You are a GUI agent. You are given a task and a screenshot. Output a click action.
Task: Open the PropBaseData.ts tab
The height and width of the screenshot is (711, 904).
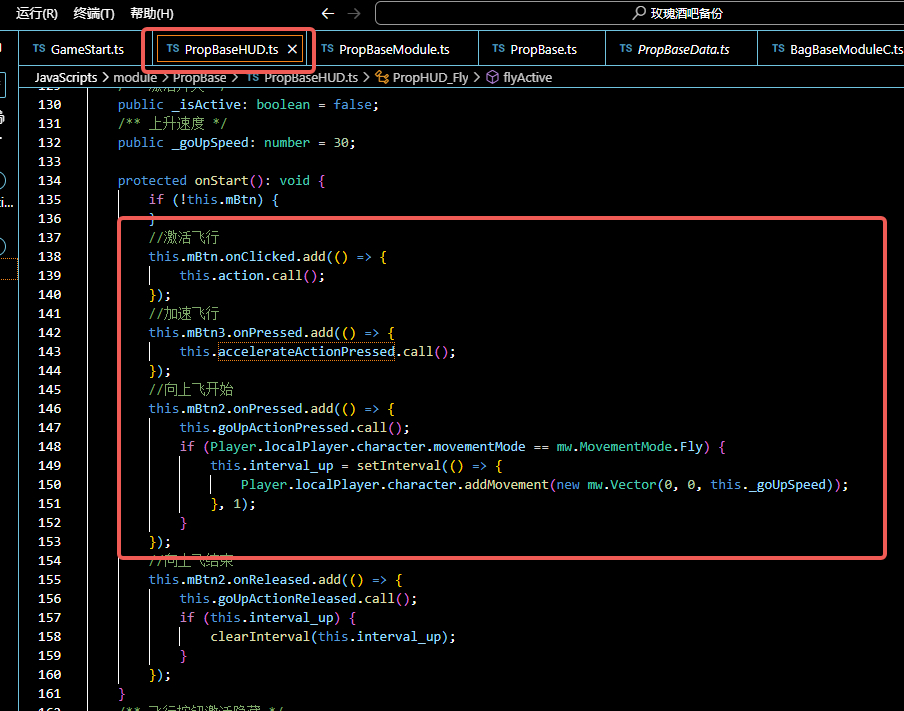point(683,49)
